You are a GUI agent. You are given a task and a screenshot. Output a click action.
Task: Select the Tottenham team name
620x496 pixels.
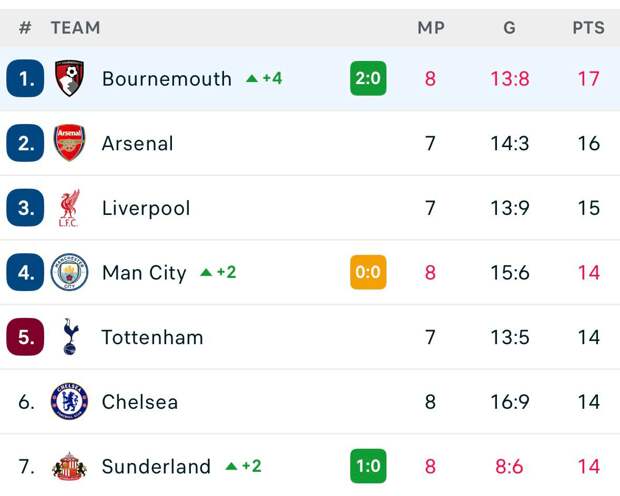[152, 337]
